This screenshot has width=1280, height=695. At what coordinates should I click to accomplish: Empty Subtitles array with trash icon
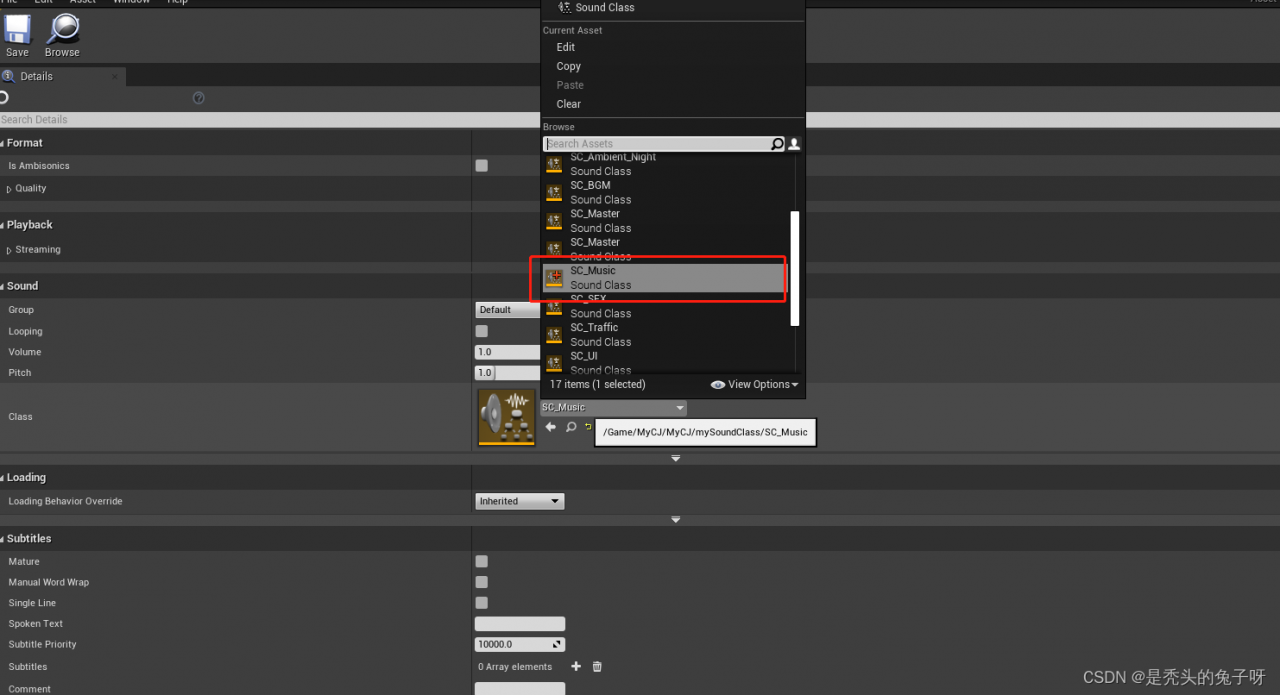[597, 666]
